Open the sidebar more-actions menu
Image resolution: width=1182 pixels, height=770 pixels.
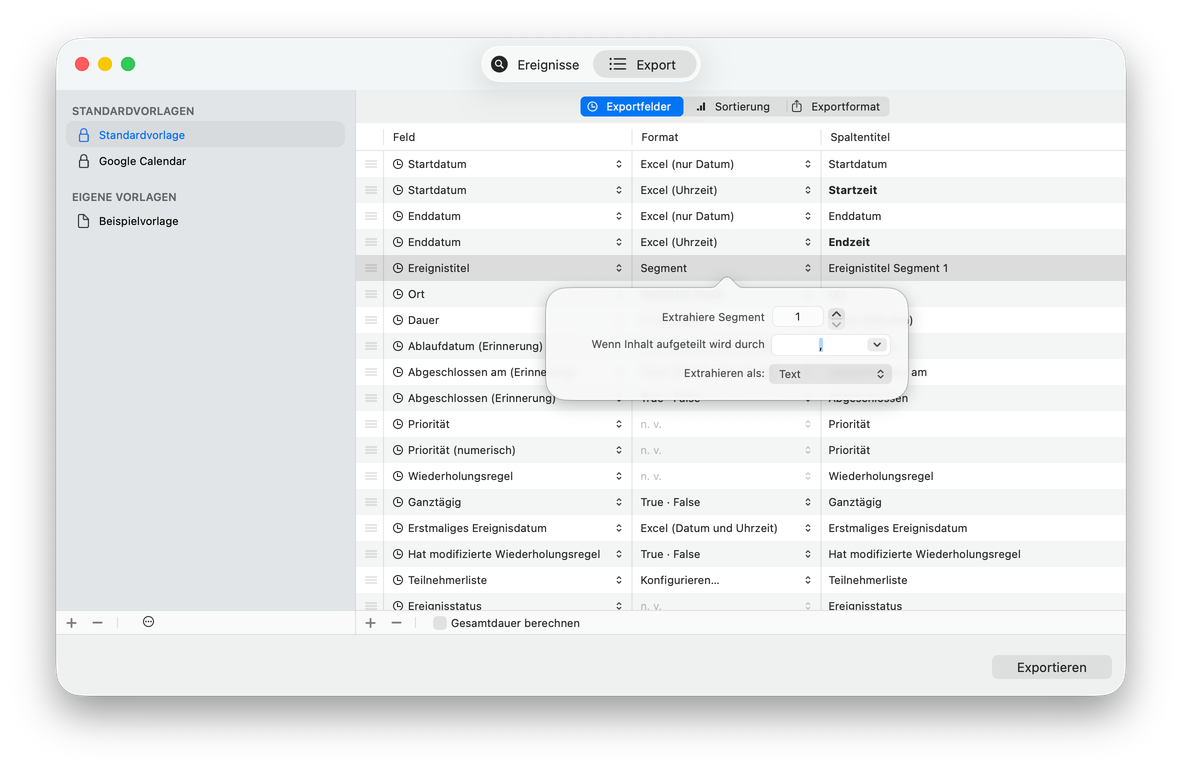pyautogui.click(x=149, y=622)
